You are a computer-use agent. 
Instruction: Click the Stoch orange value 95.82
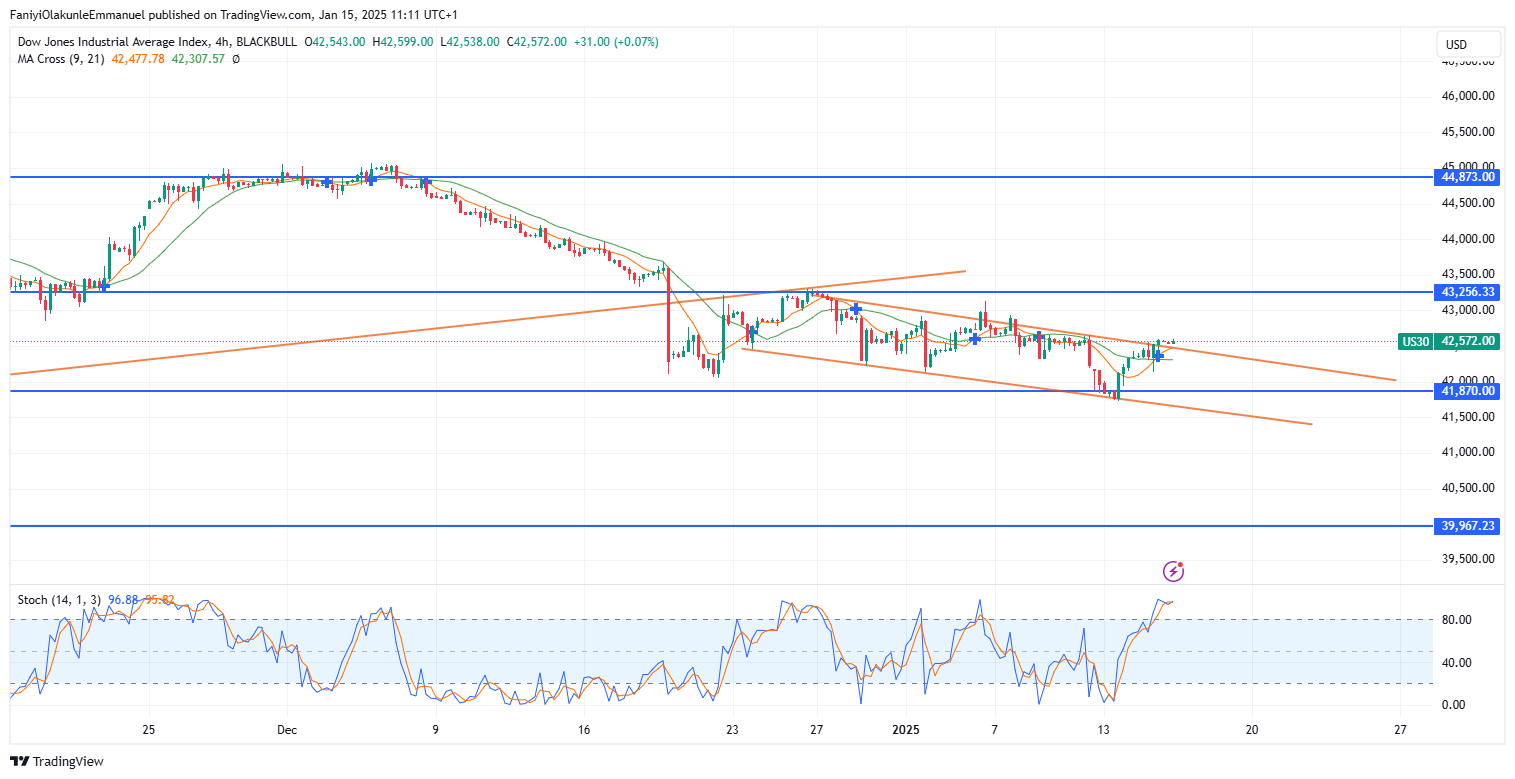[160, 600]
